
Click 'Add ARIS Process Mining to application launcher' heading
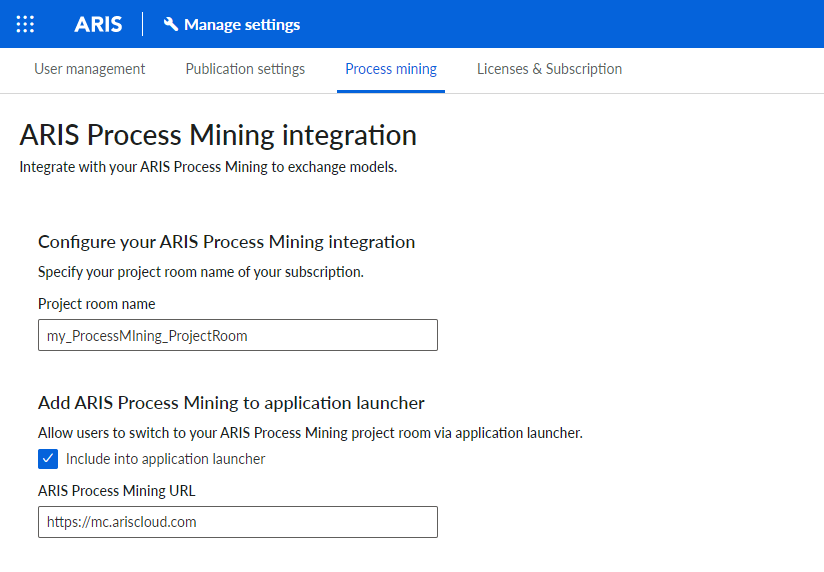231,403
